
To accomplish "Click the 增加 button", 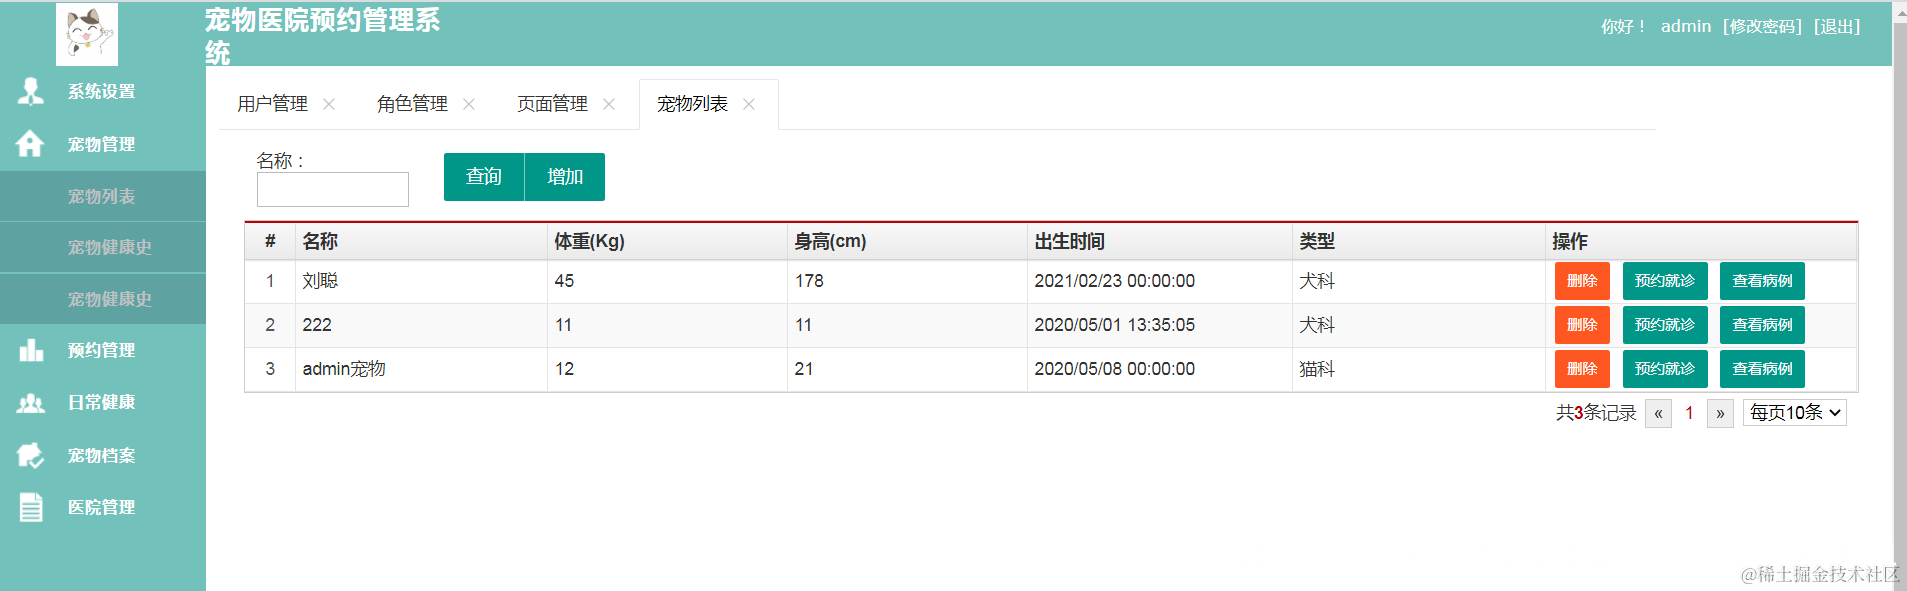I will [x=565, y=177].
